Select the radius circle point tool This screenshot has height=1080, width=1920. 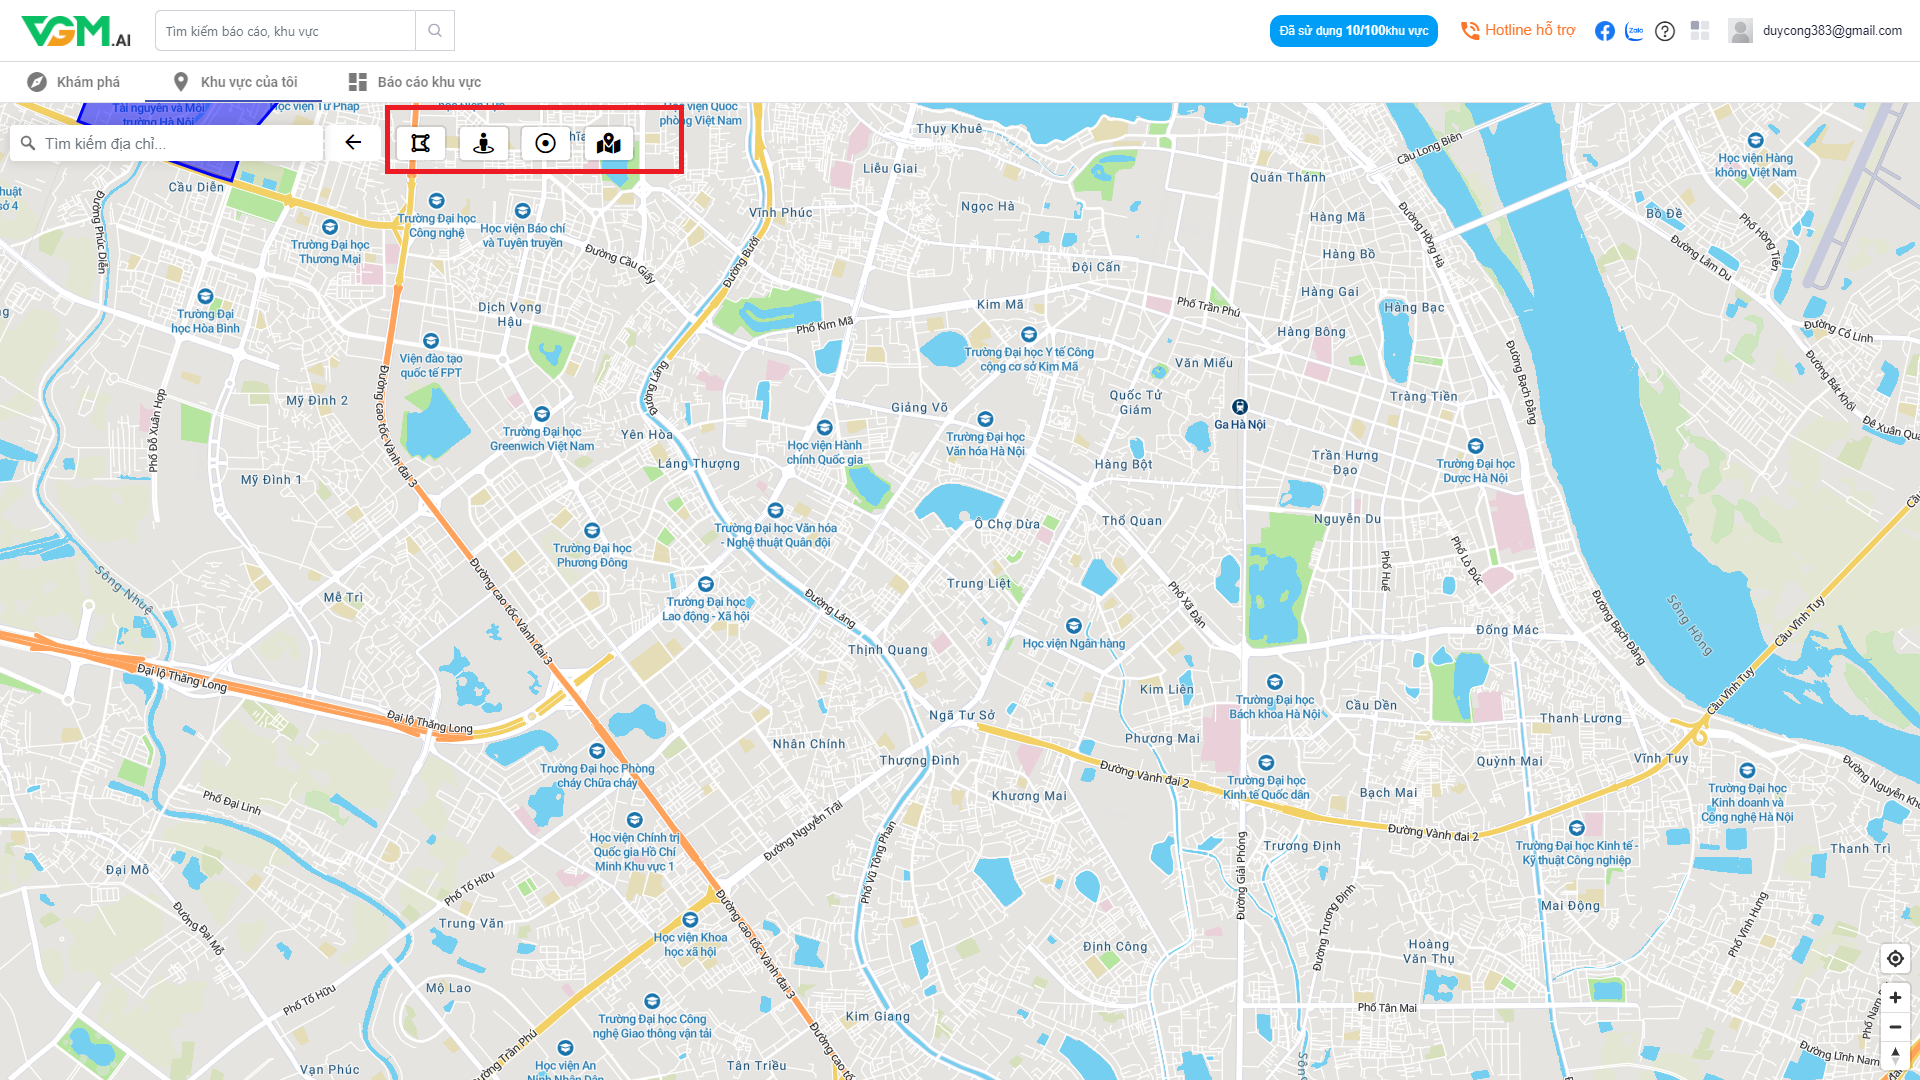coord(545,143)
